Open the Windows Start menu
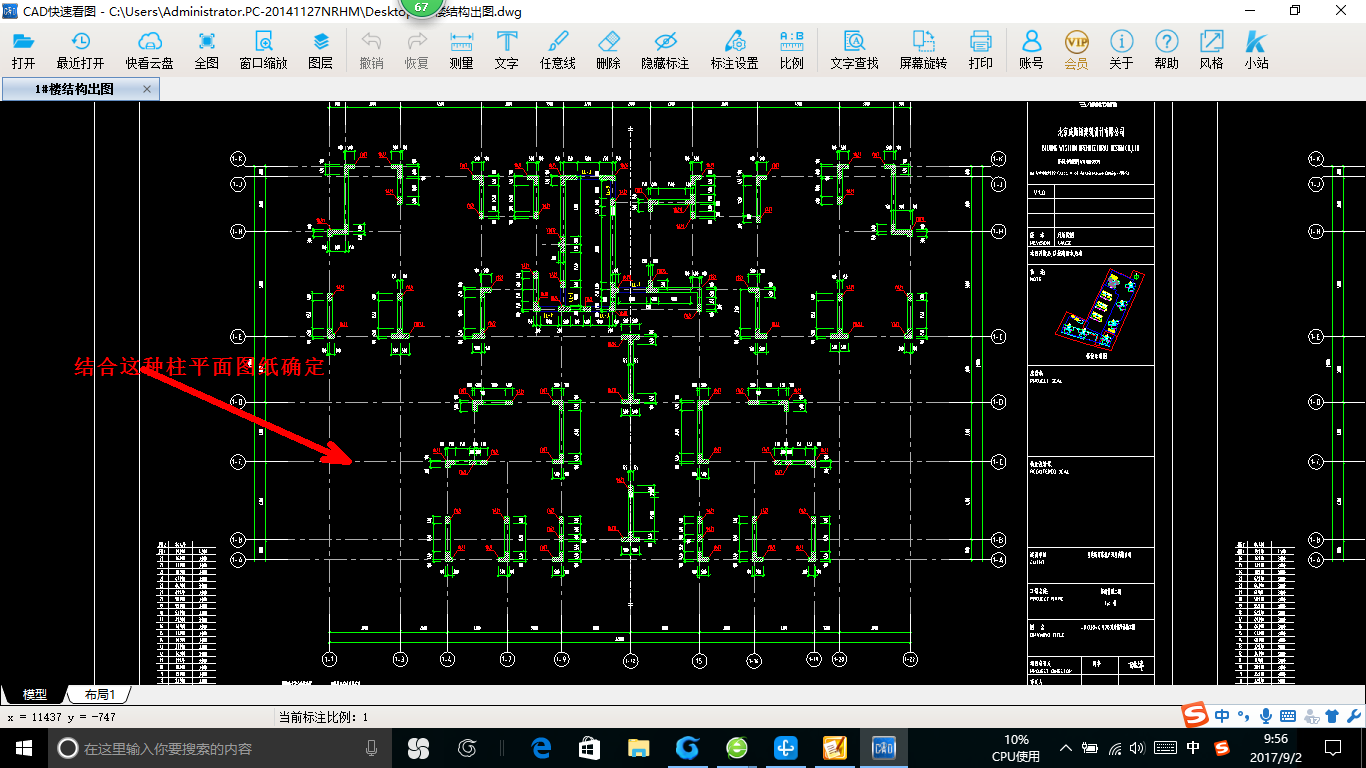The height and width of the screenshot is (768, 1366). click(x=23, y=747)
